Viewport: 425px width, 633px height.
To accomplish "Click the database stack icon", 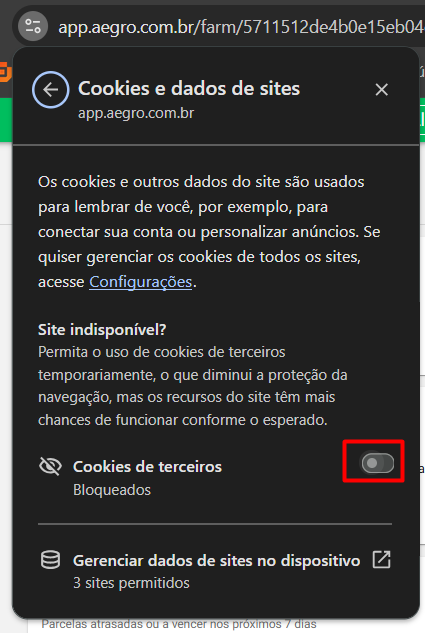I will click(50, 560).
